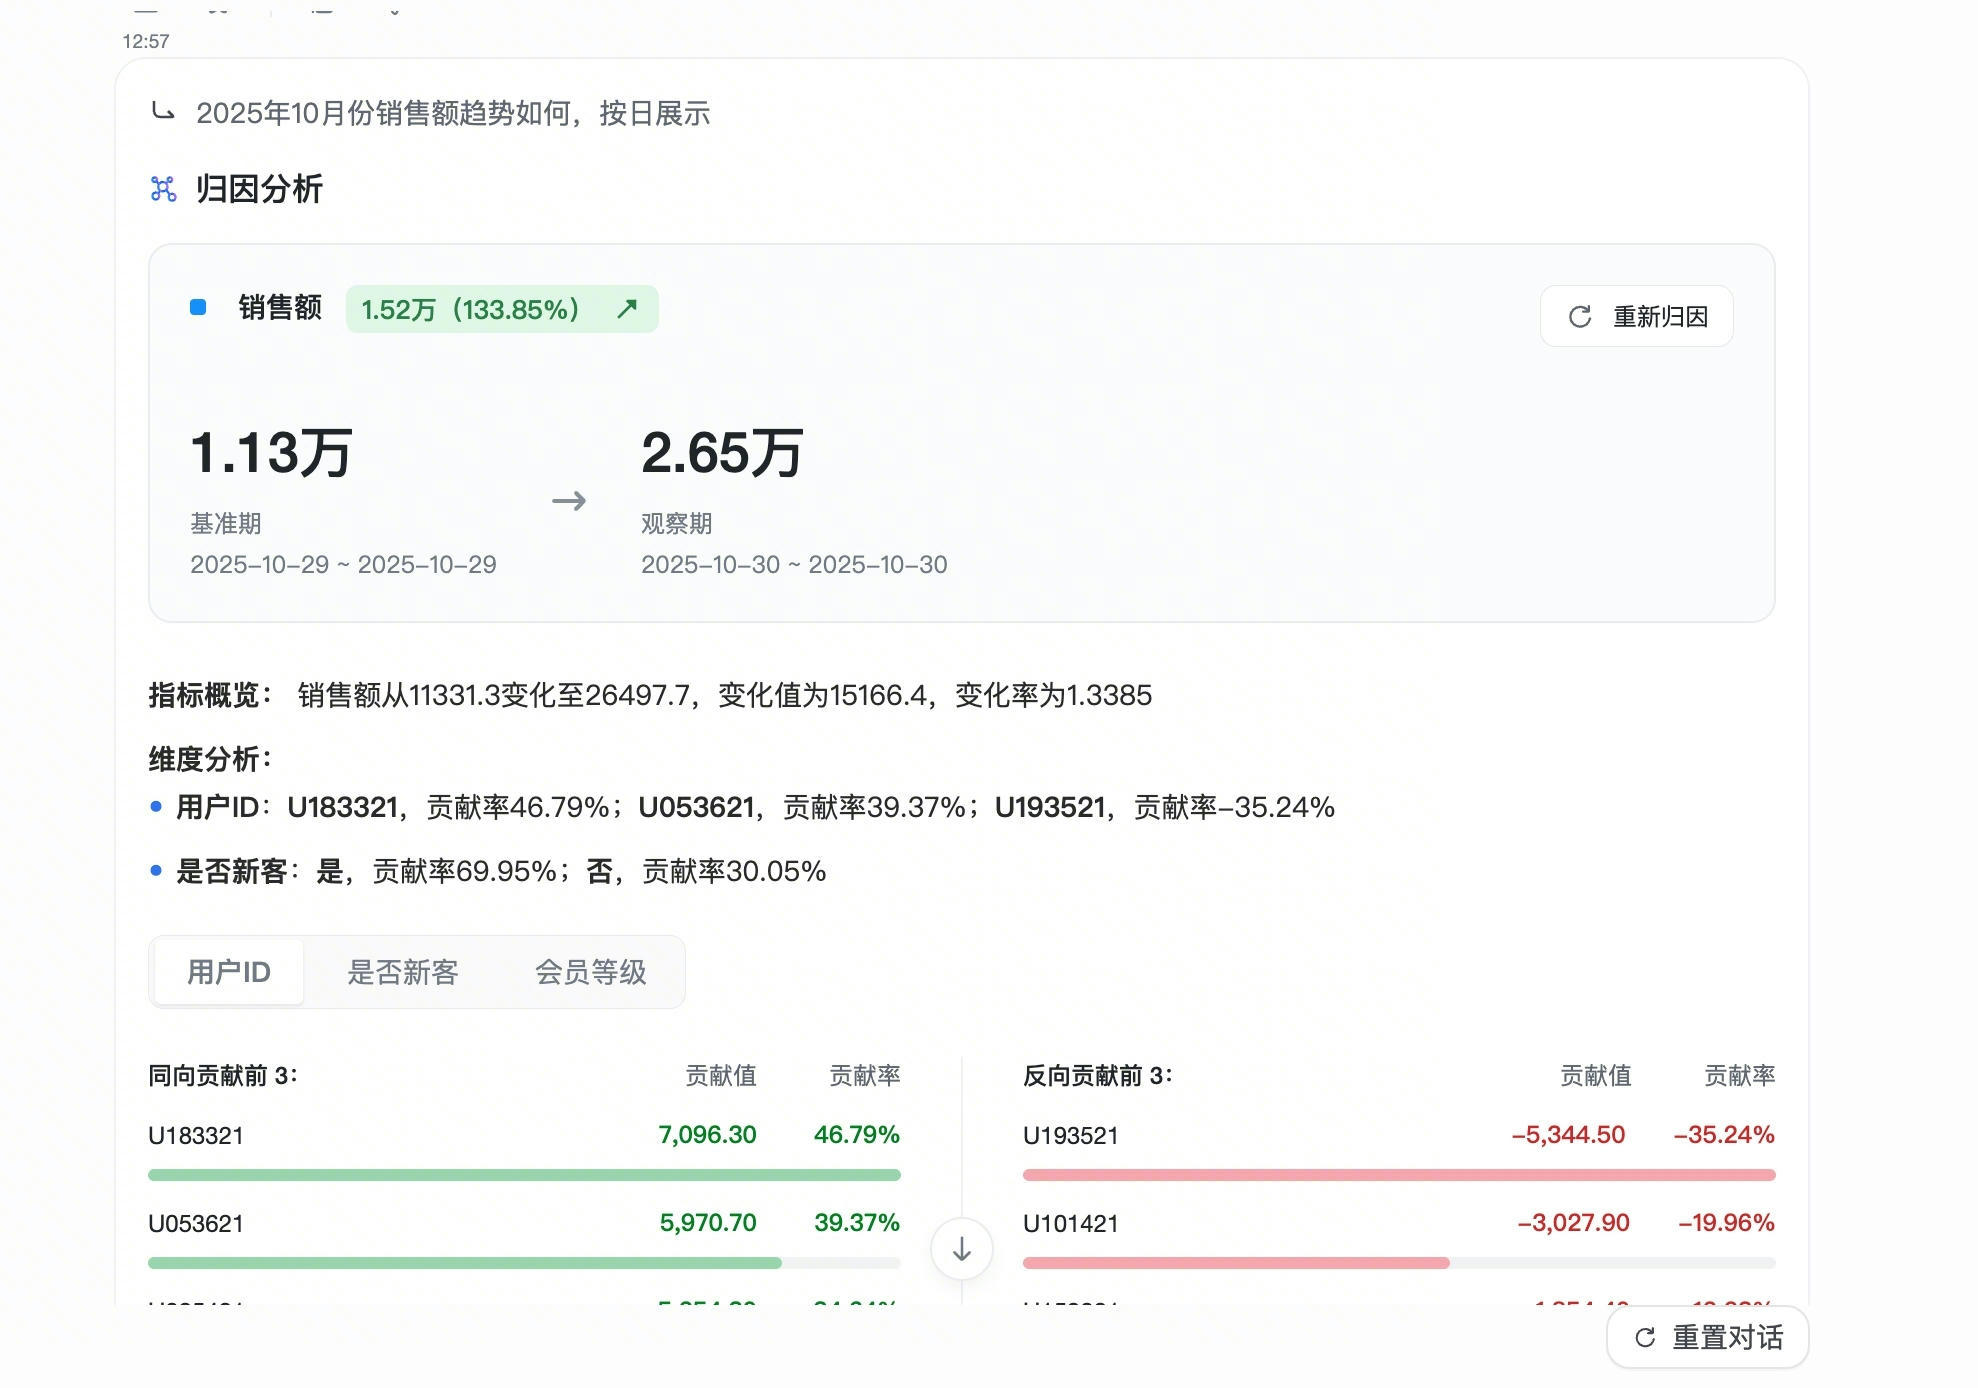Click the blue square next to 销售额
1978x1388 pixels.
[198, 308]
